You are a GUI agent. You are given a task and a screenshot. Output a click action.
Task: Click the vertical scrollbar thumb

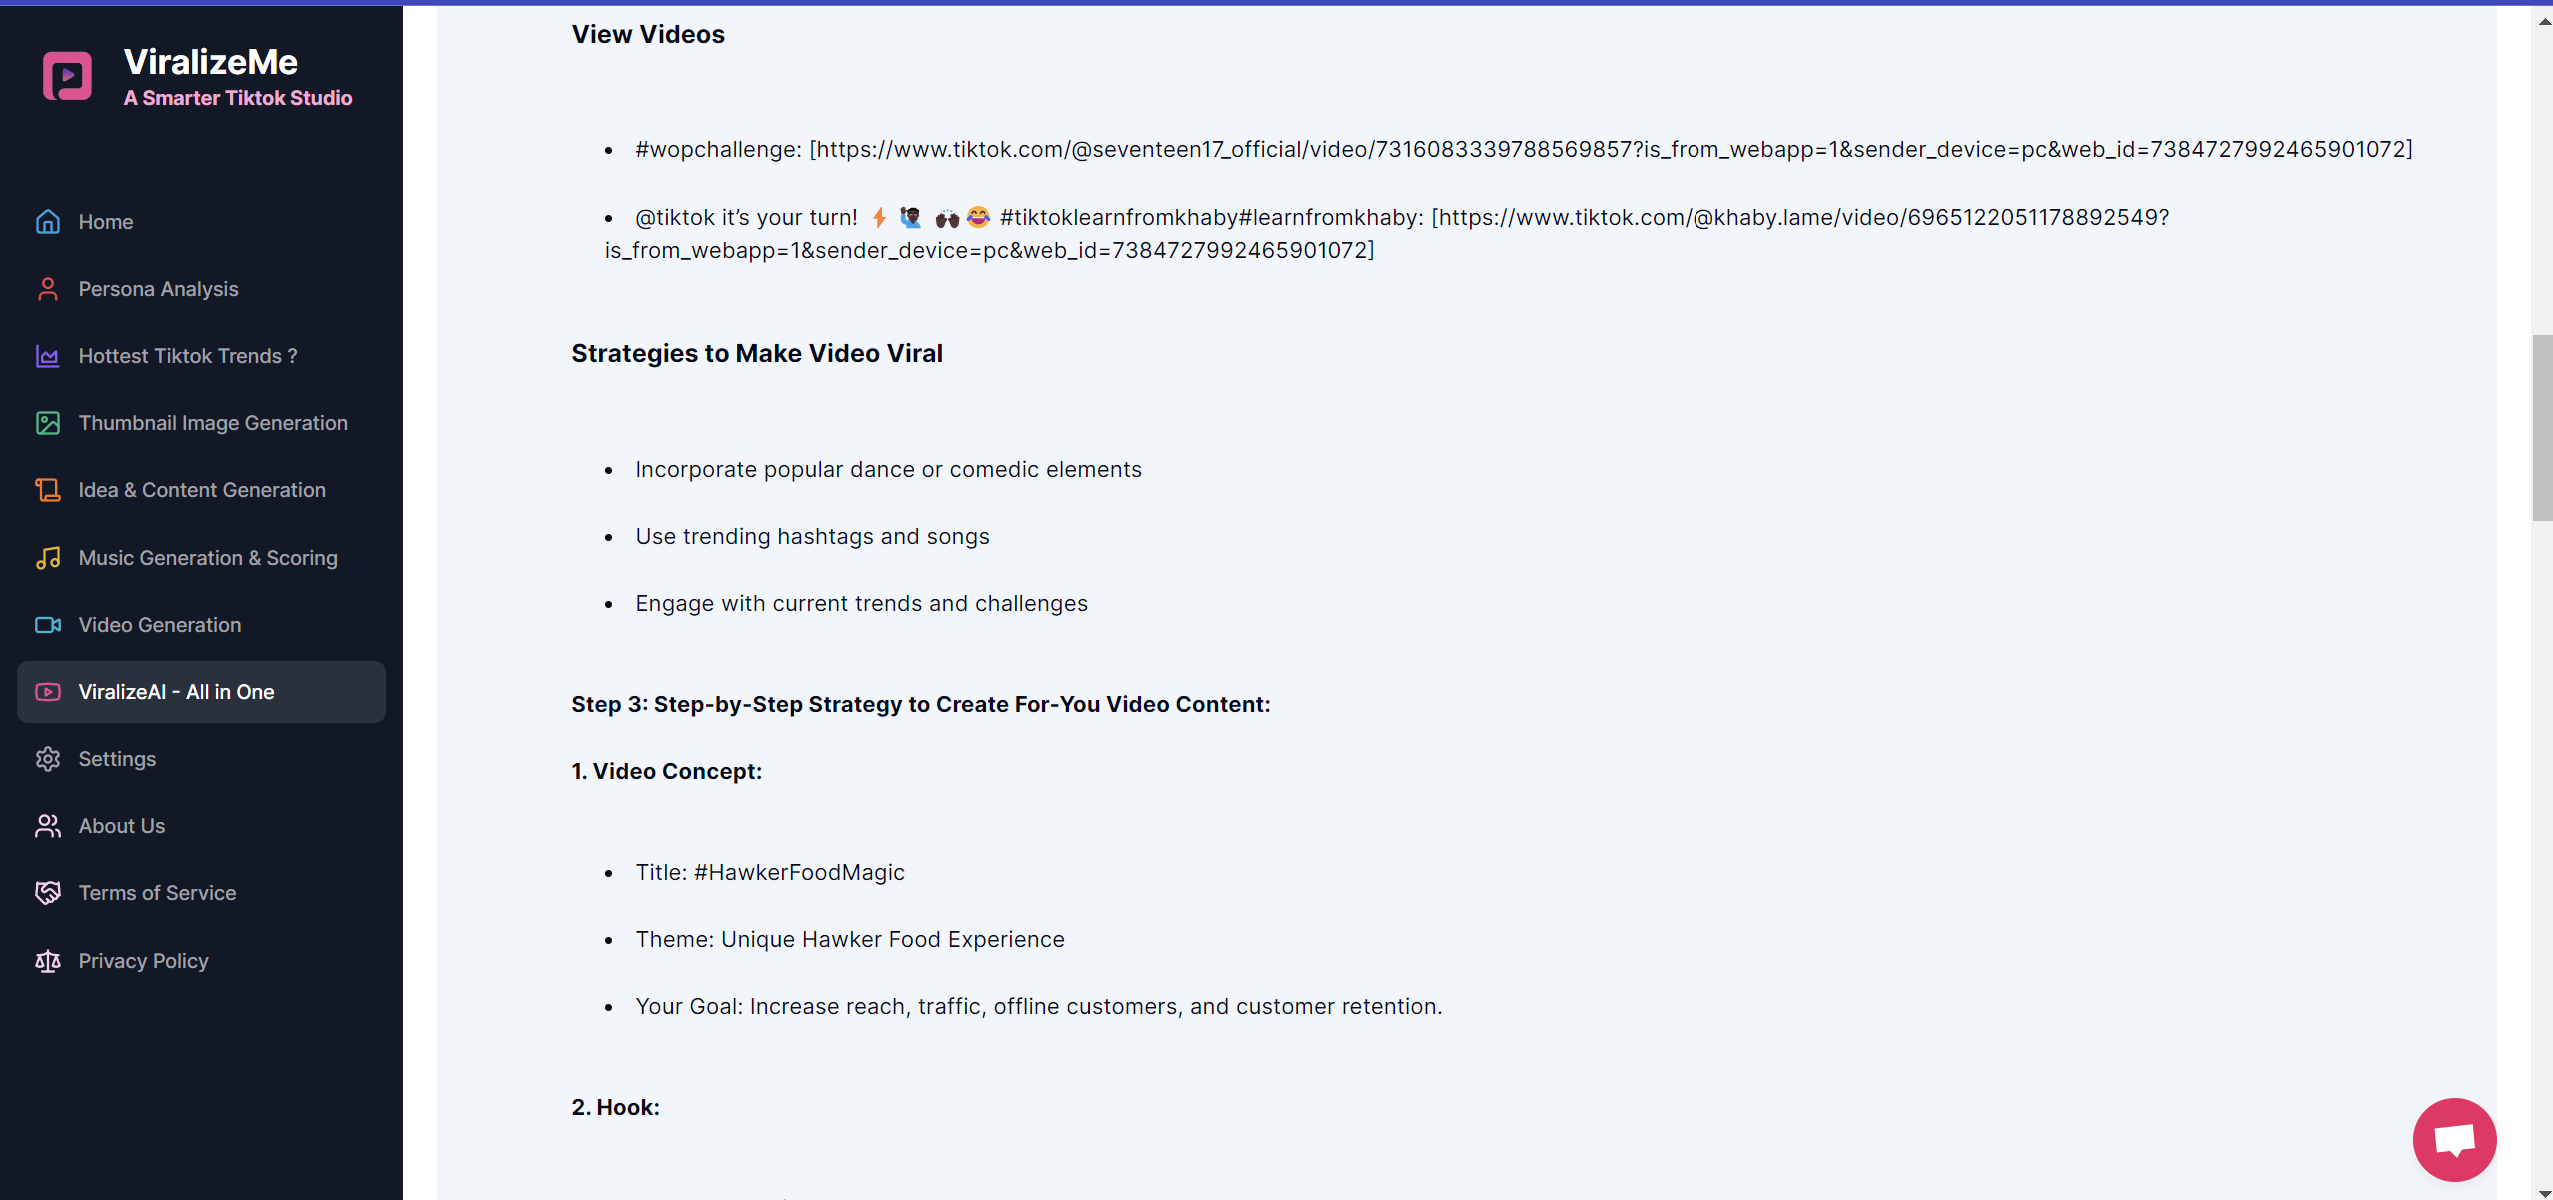tap(2542, 428)
